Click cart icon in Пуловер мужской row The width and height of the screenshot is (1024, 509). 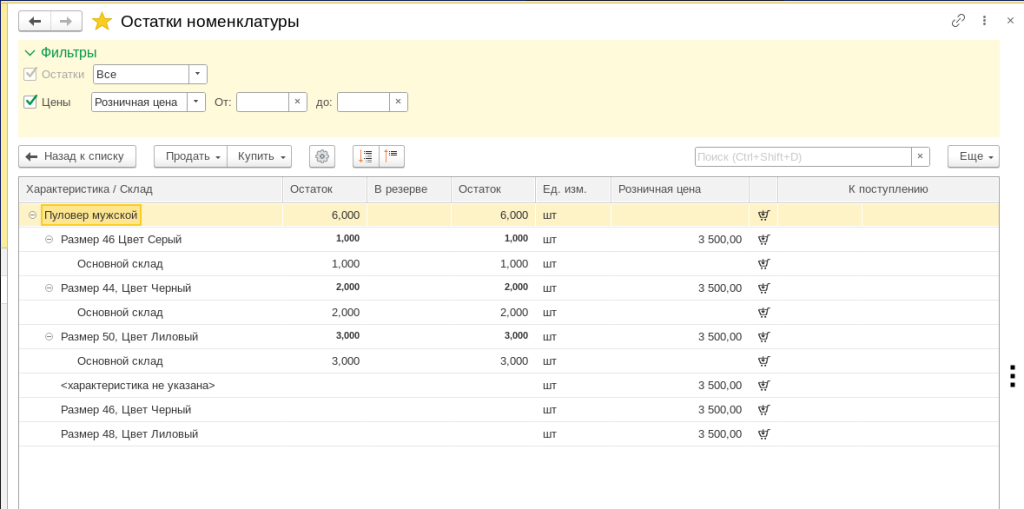click(x=763, y=215)
